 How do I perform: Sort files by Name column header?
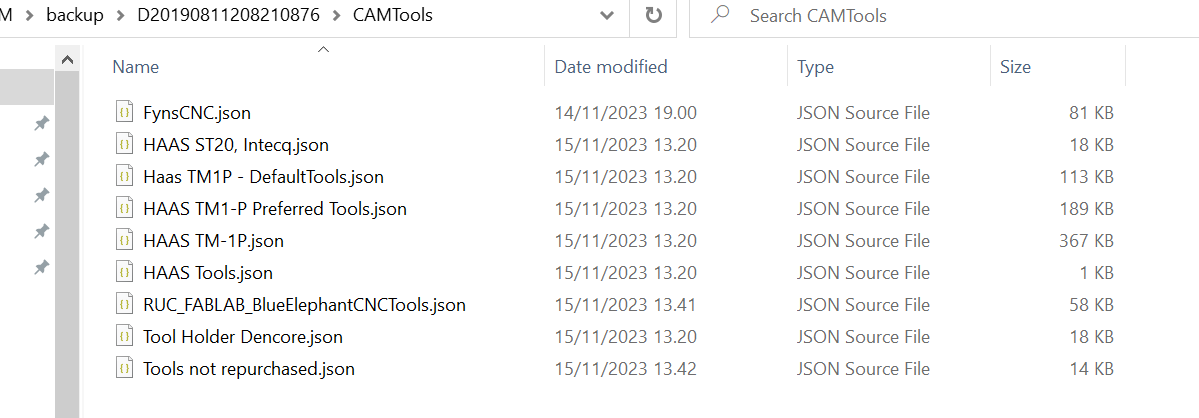135,66
